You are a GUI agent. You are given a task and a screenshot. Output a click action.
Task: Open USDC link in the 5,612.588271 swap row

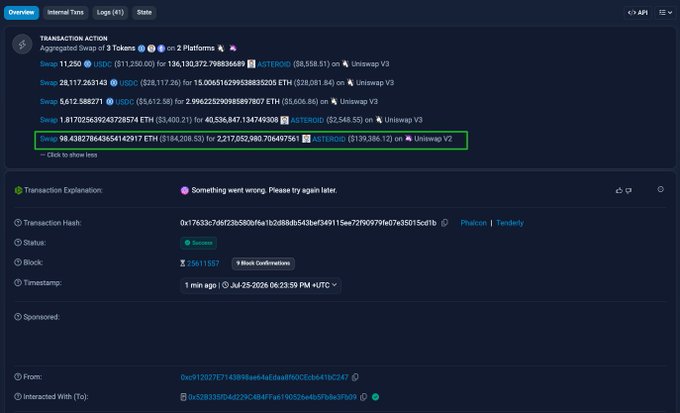(x=124, y=102)
